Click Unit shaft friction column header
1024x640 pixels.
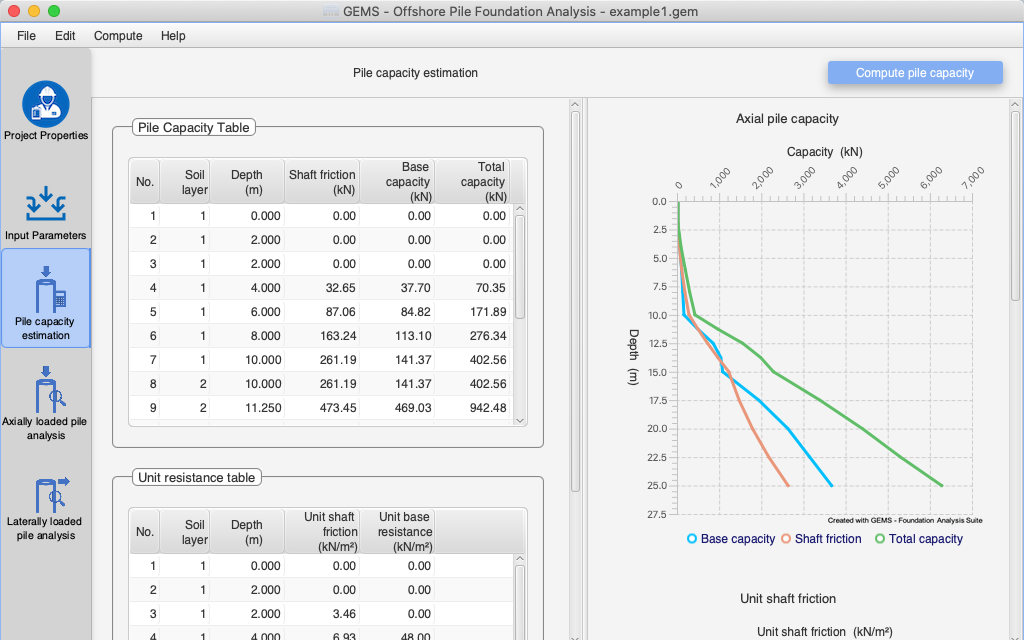(322, 532)
